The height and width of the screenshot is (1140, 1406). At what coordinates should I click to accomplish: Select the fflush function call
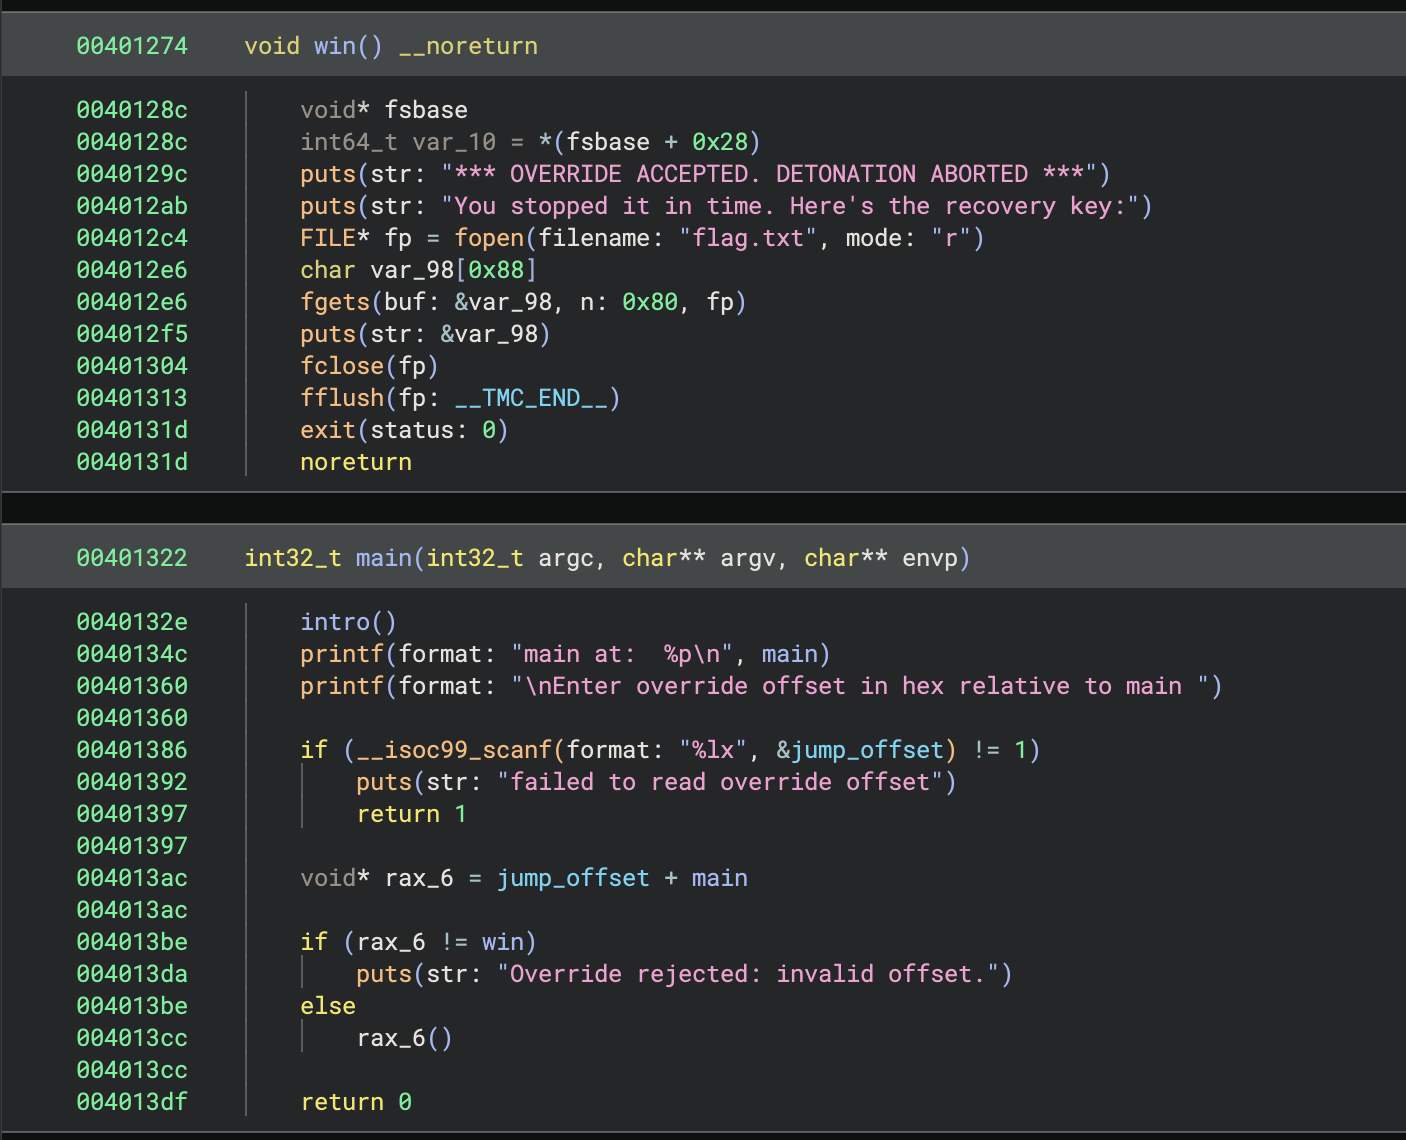(x=341, y=398)
